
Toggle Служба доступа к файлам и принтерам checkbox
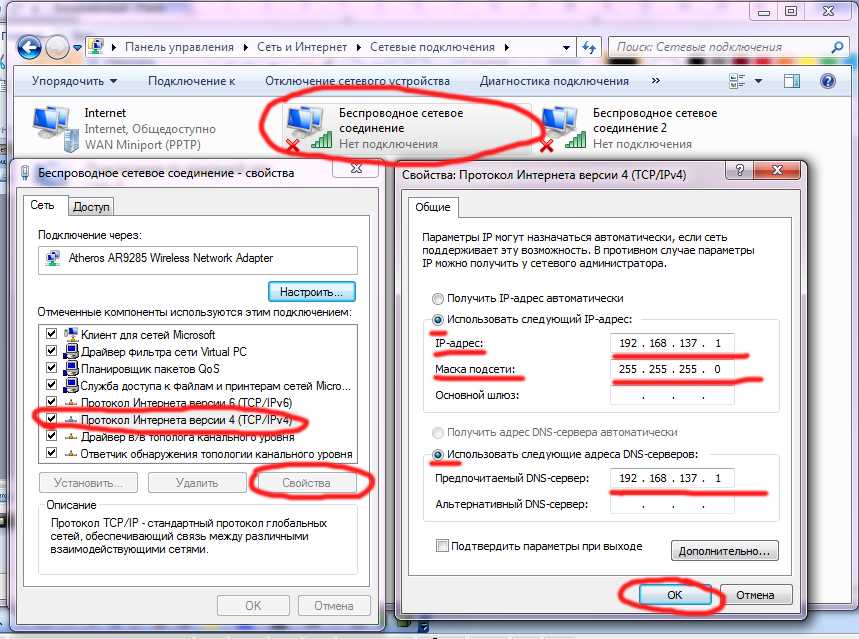click(51, 385)
